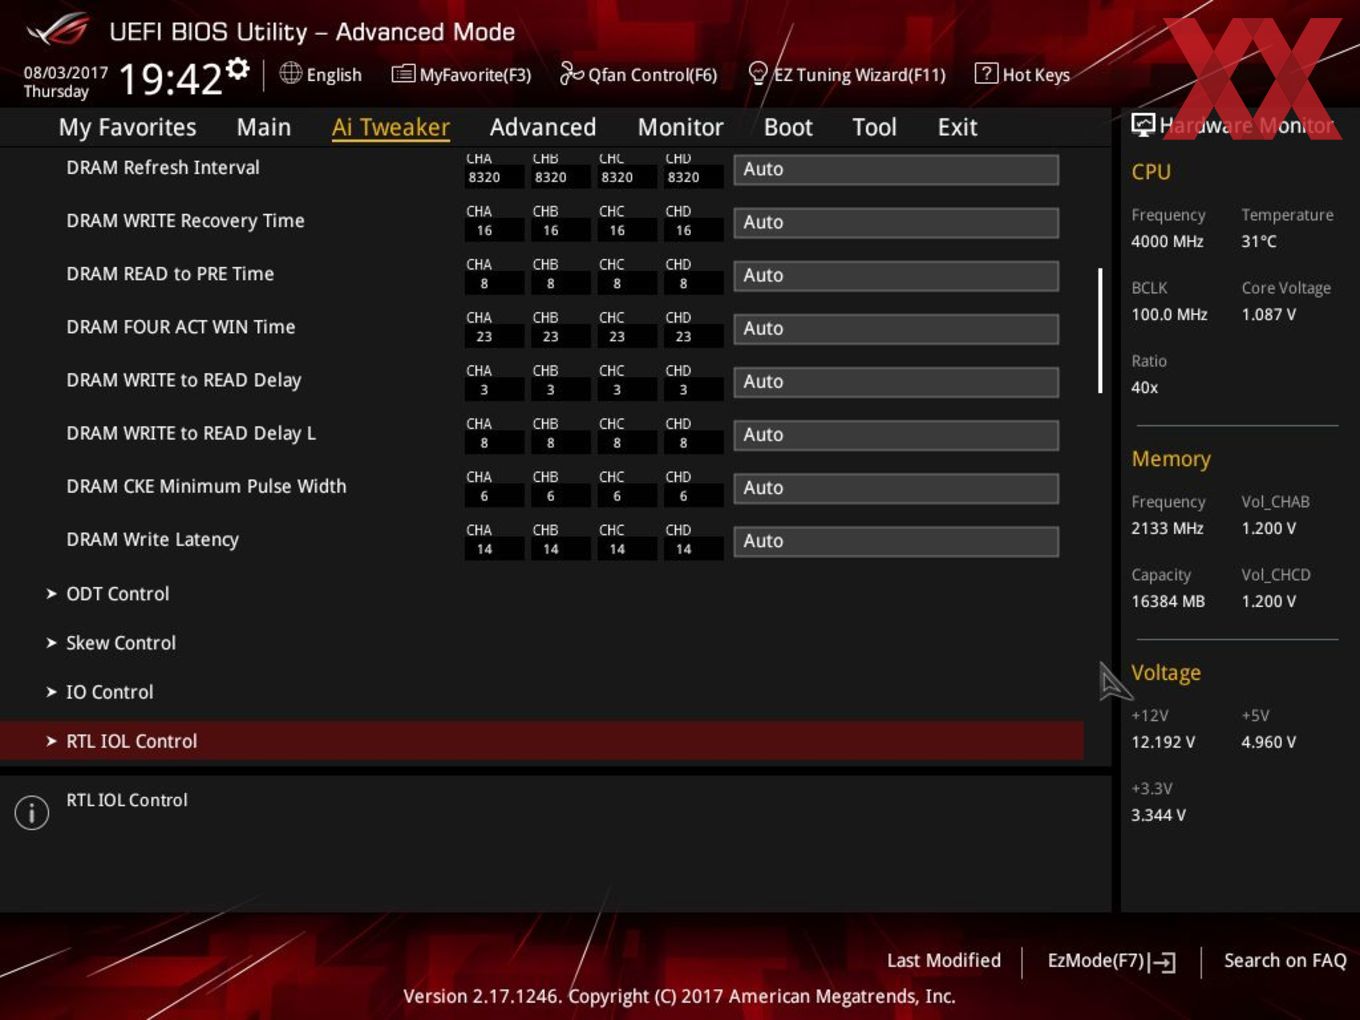Select the Ai Tweaker tab
The image size is (1360, 1020).
[x=391, y=127]
